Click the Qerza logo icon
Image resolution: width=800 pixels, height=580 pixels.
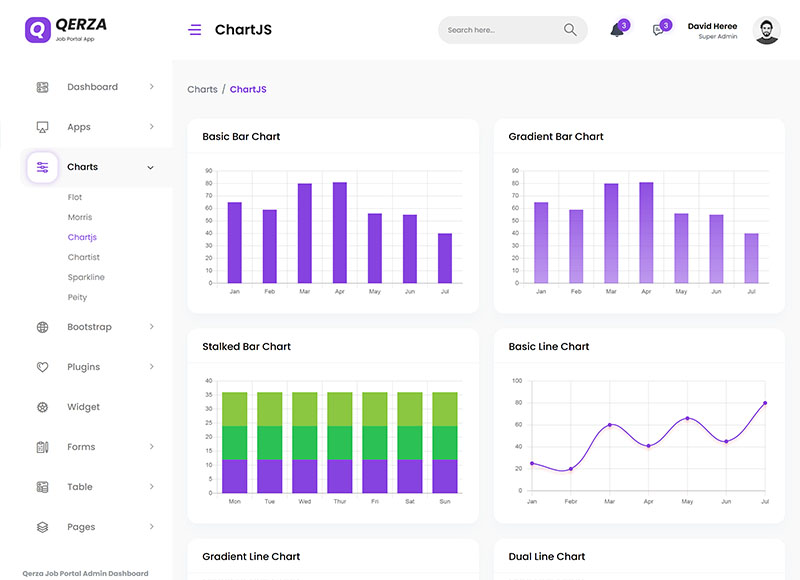(37, 29)
